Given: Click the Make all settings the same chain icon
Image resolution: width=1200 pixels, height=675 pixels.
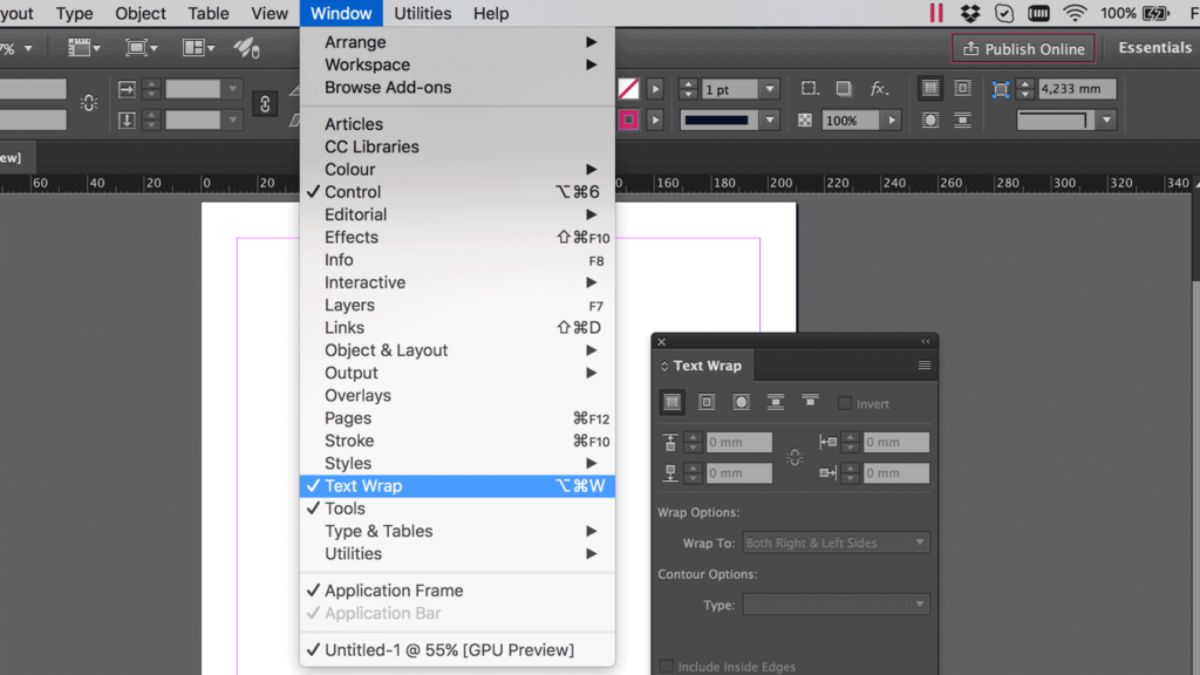Looking at the screenshot, I should 795,457.
